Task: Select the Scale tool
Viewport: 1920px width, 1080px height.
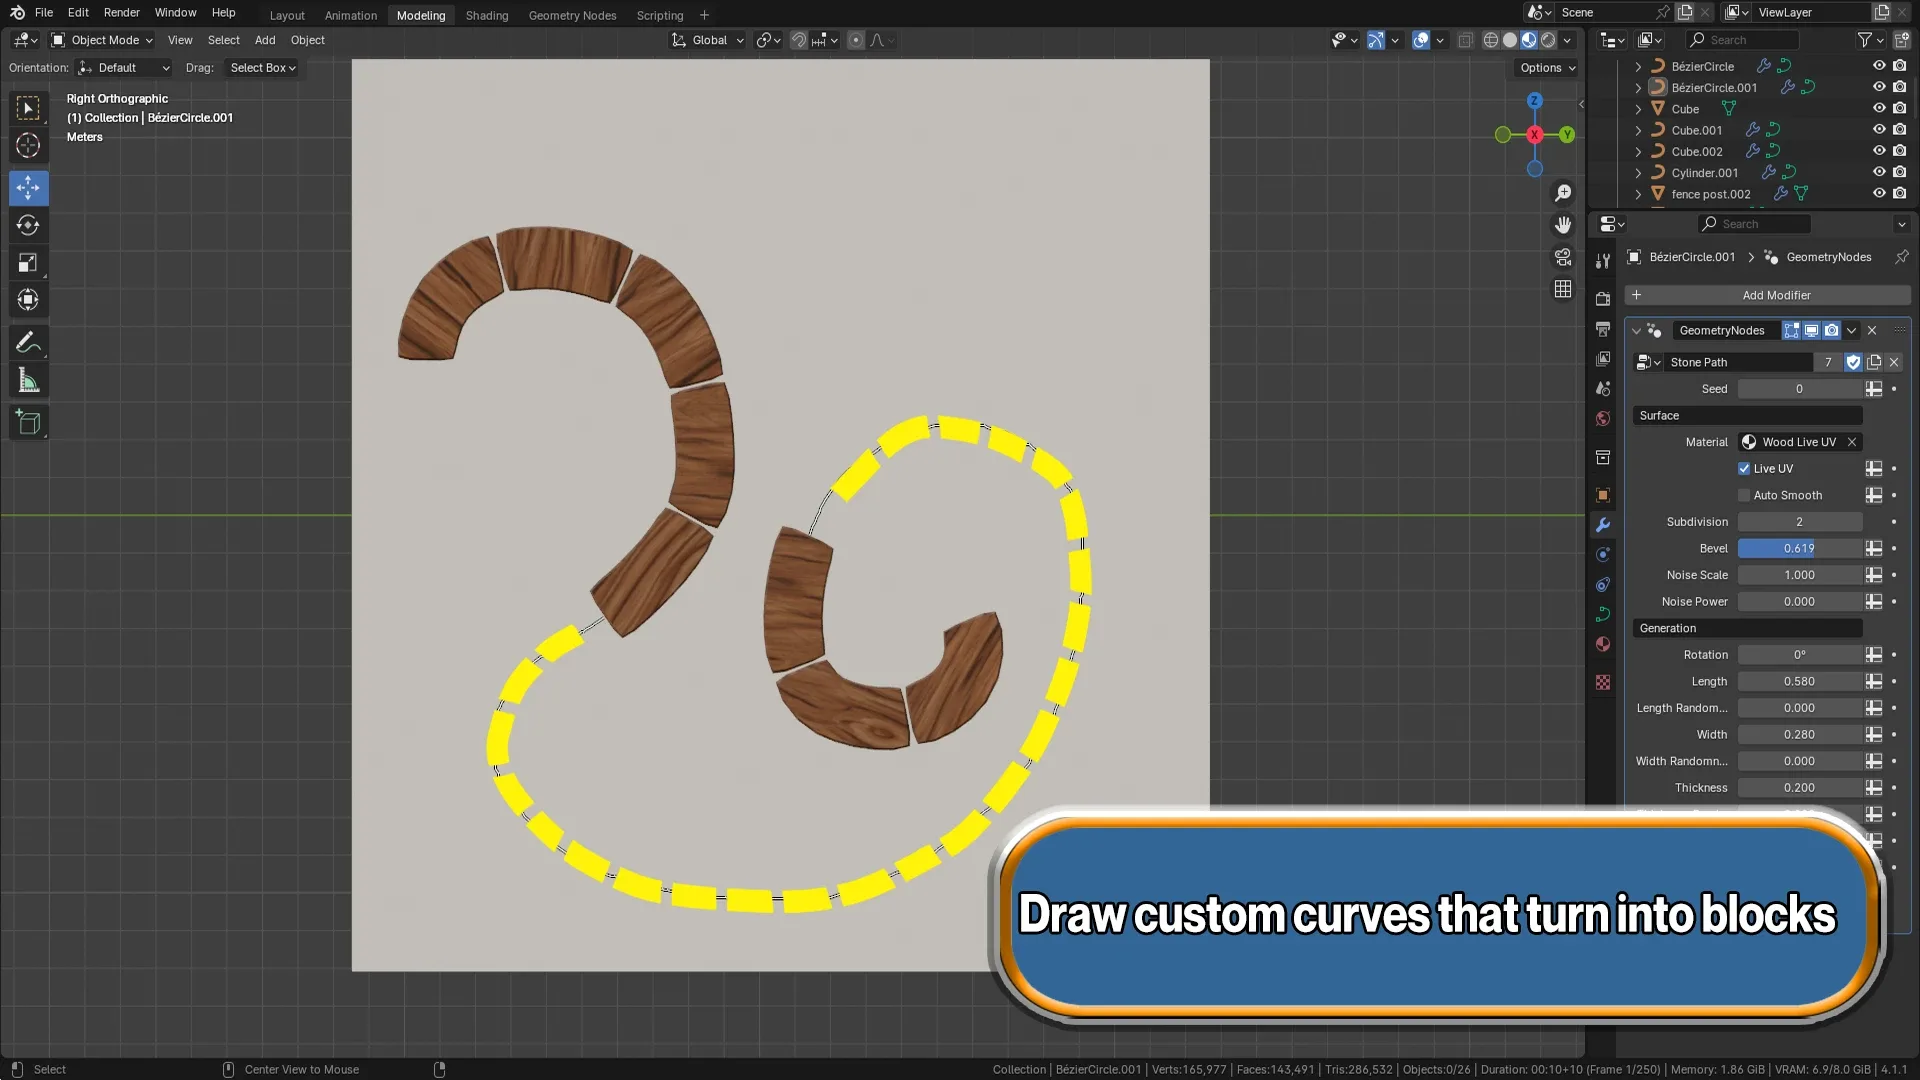Action: click(x=28, y=262)
